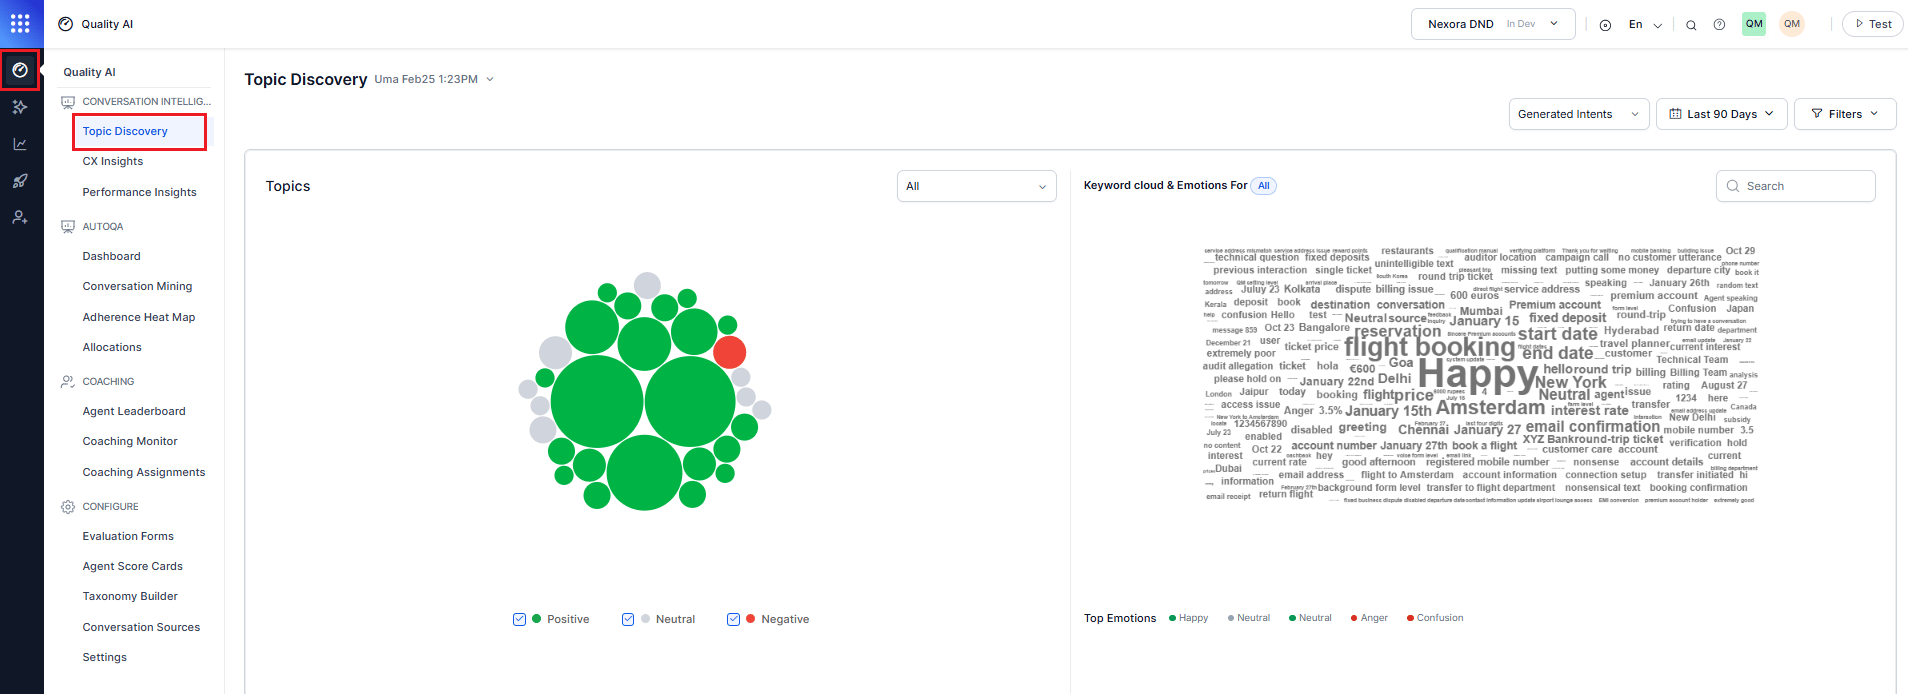
Task: Open Conversation Sources in sidebar
Action: [x=141, y=628]
